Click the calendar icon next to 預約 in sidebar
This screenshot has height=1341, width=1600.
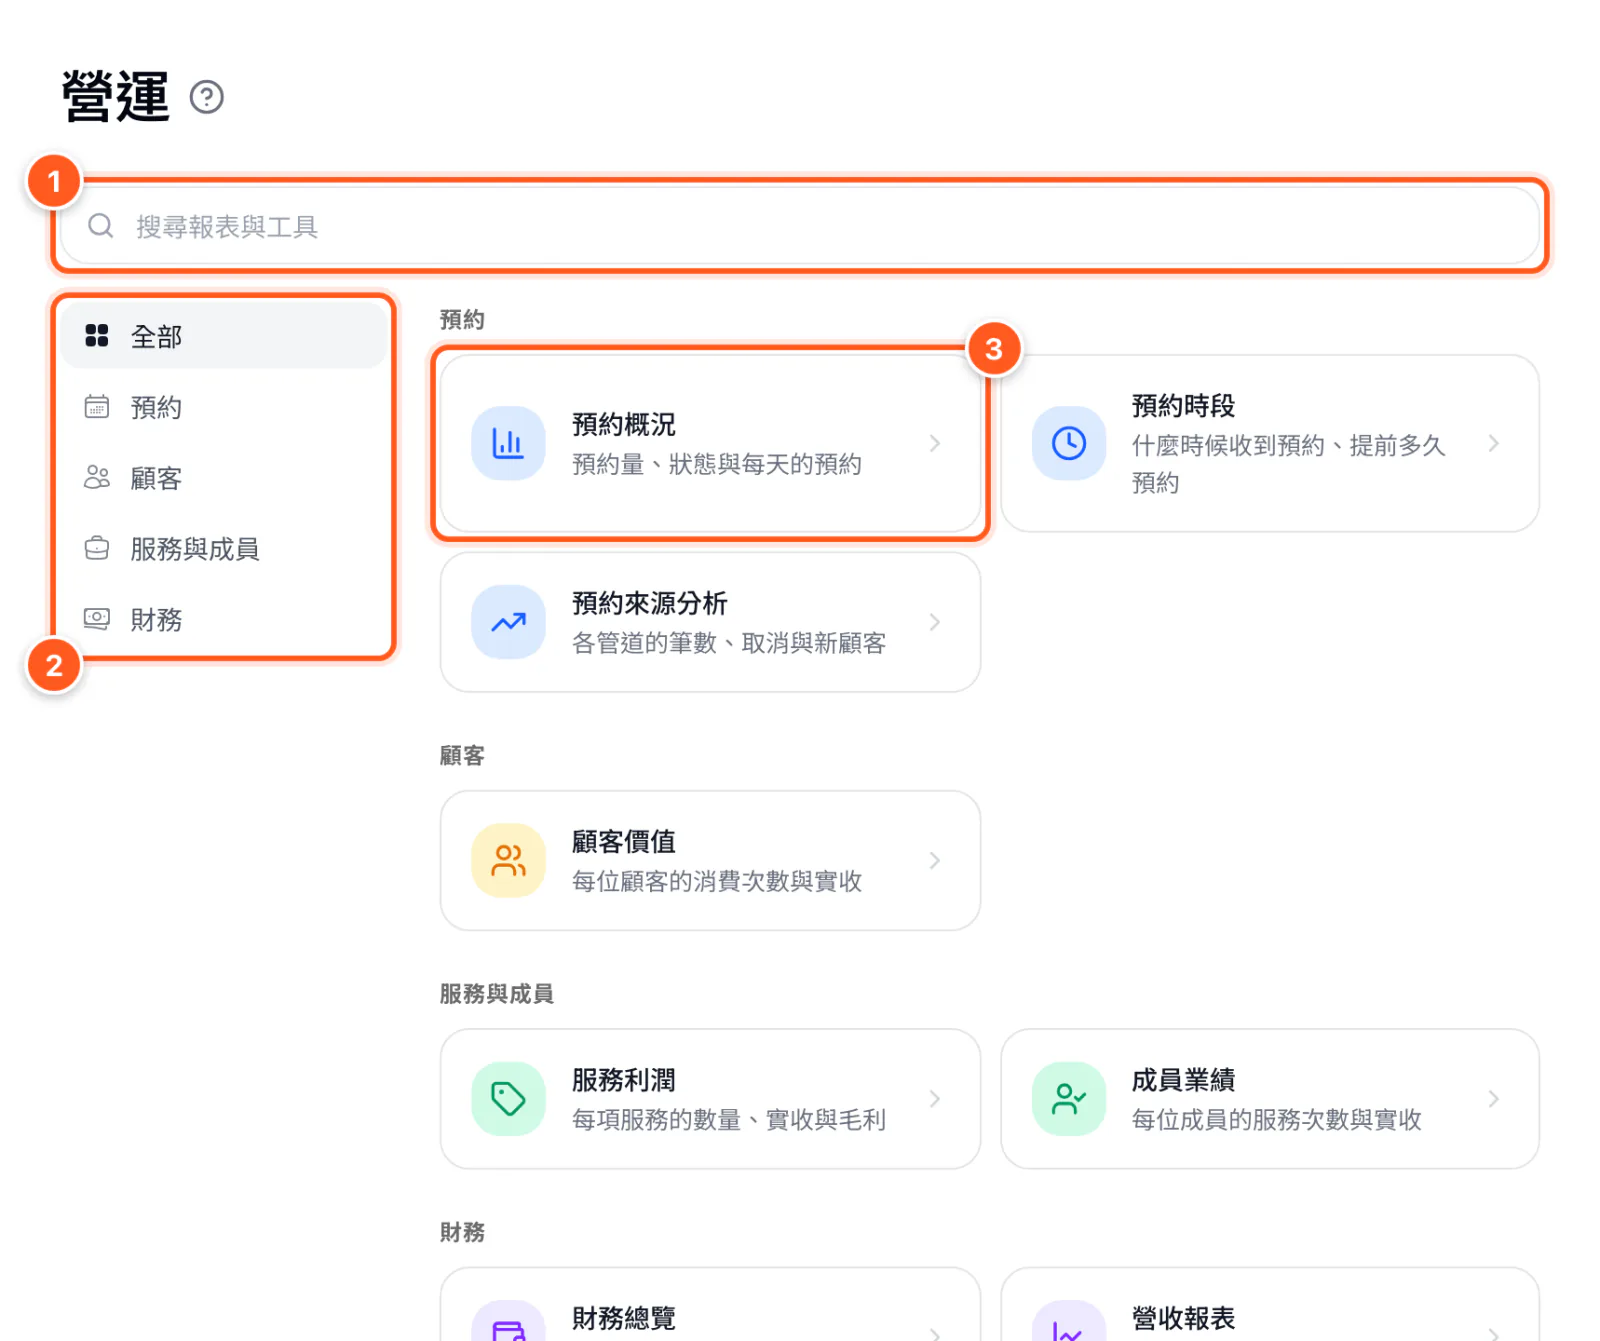(97, 407)
